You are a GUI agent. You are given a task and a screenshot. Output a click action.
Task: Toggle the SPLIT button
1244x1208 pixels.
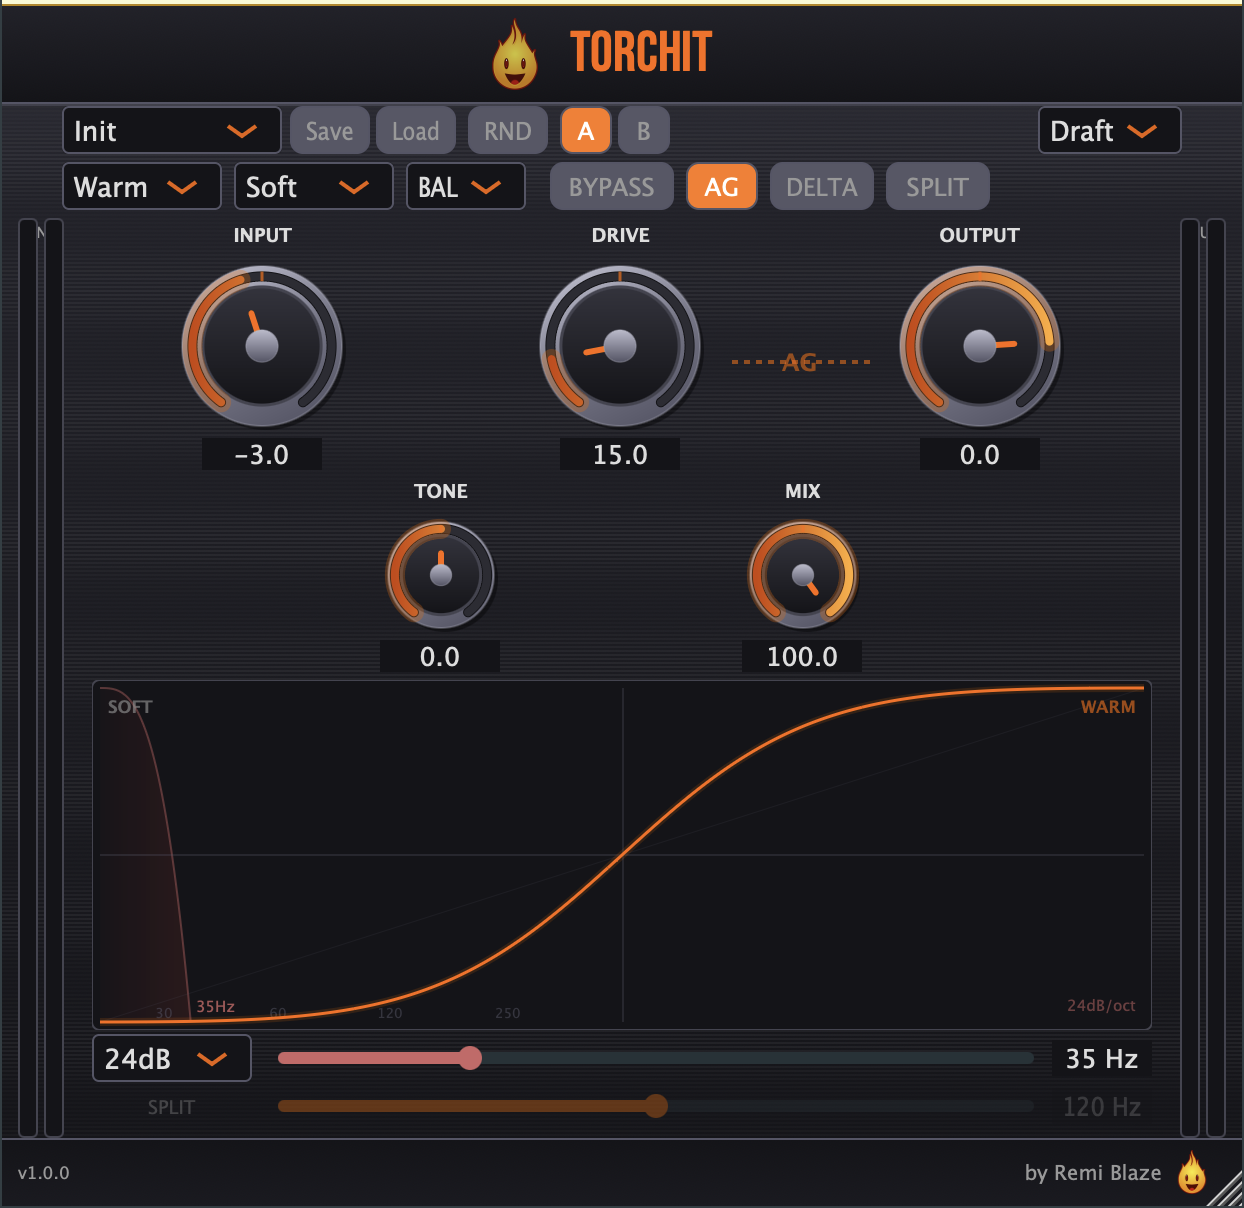(x=938, y=187)
